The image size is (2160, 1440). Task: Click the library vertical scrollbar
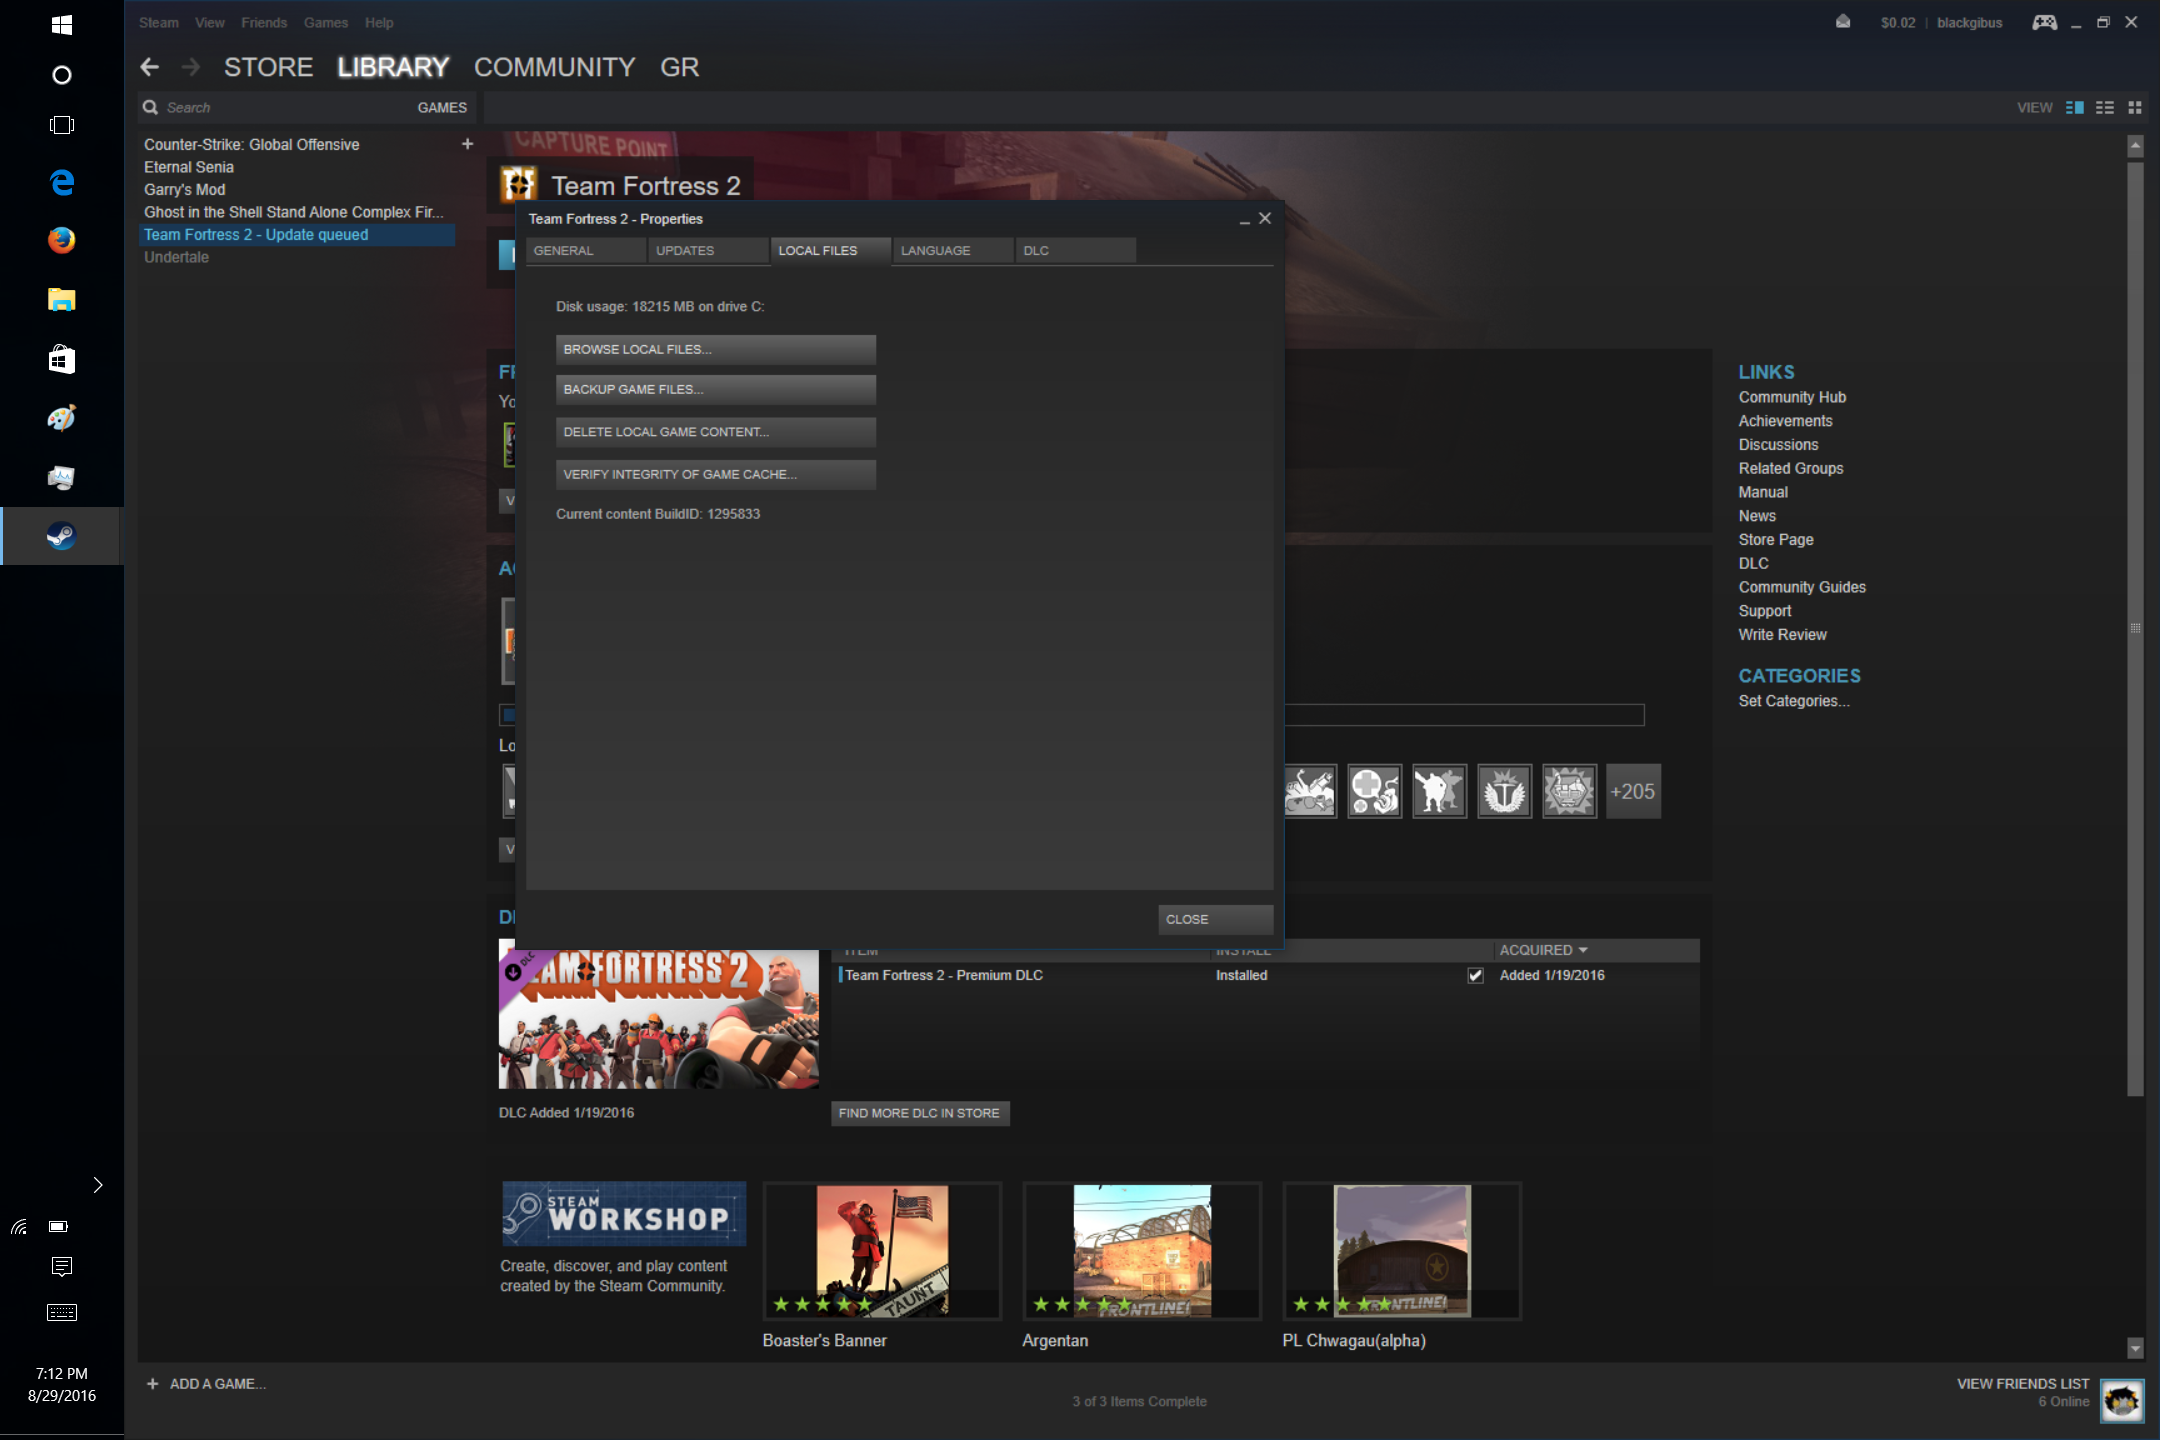(2135, 628)
